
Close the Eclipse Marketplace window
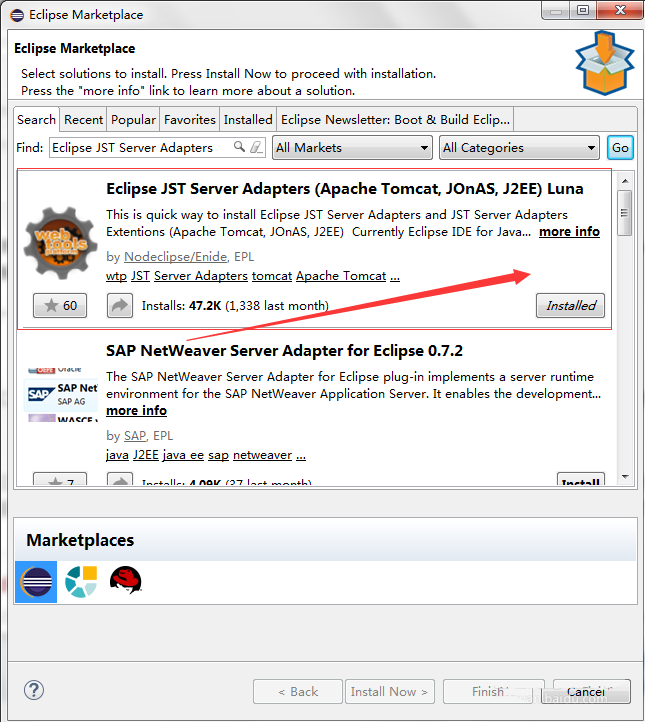[620, 10]
